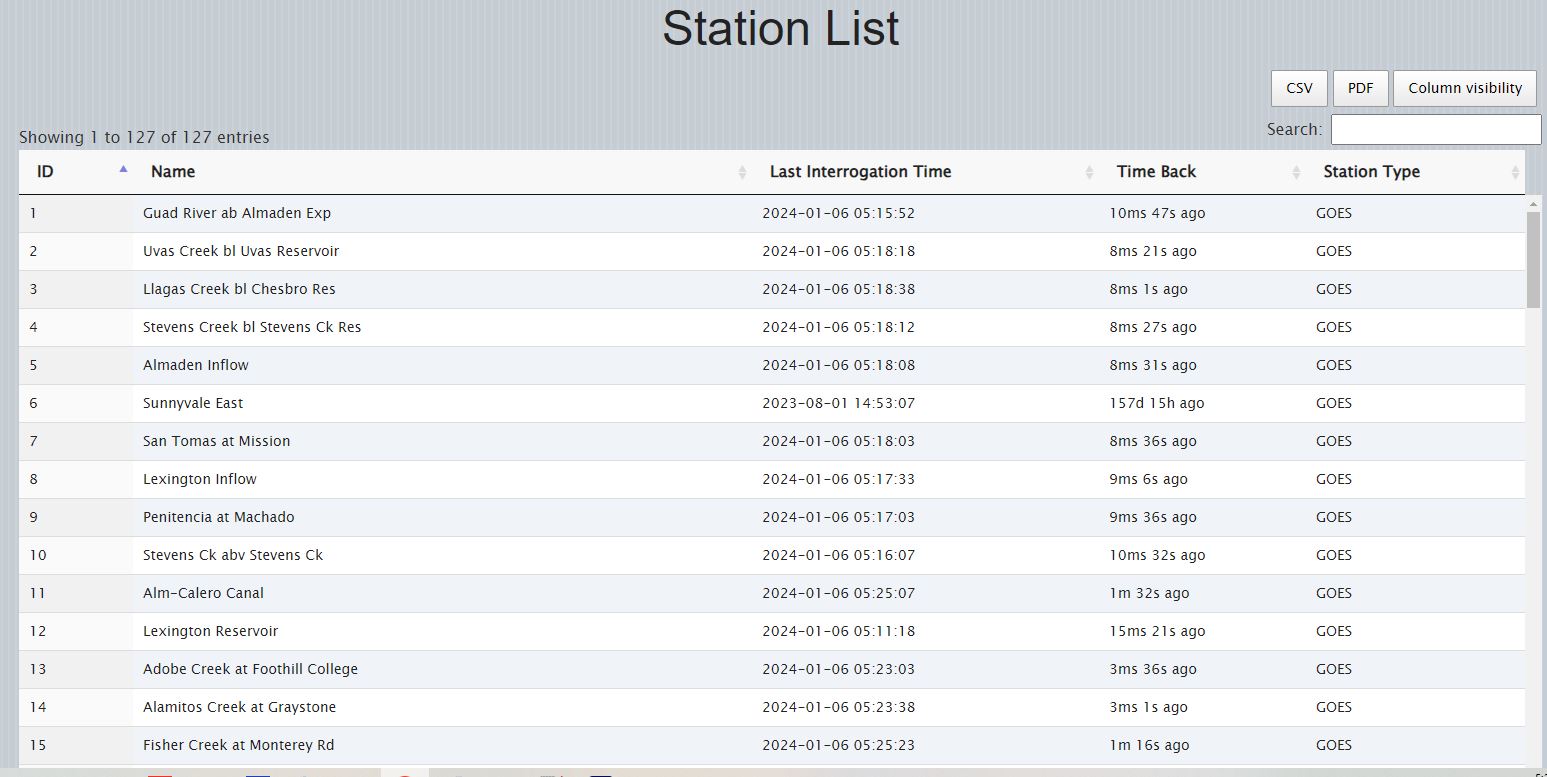Screen dimensions: 1547x777
Task: Export the table with the CSV button
Action: point(1299,88)
